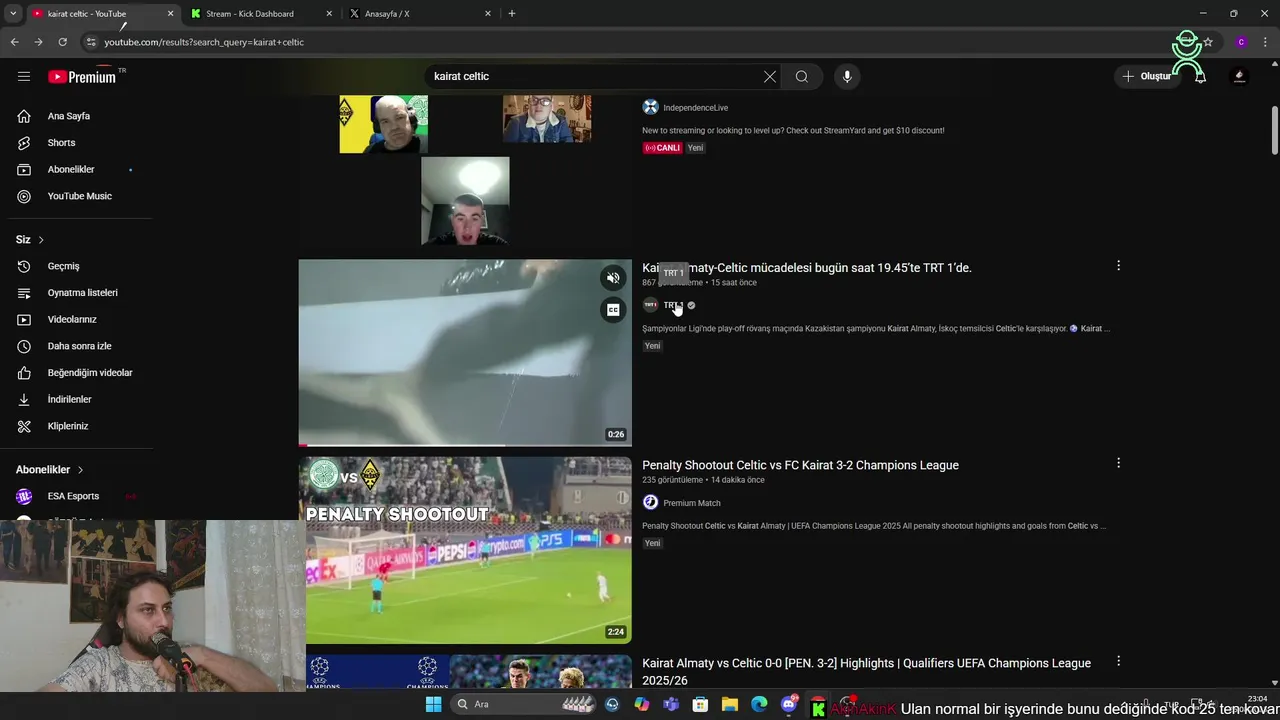Image resolution: width=1280 pixels, height=720 pixels.
Task: Open YouTube Music in the sidebar
Action: [x=78, y=196]
